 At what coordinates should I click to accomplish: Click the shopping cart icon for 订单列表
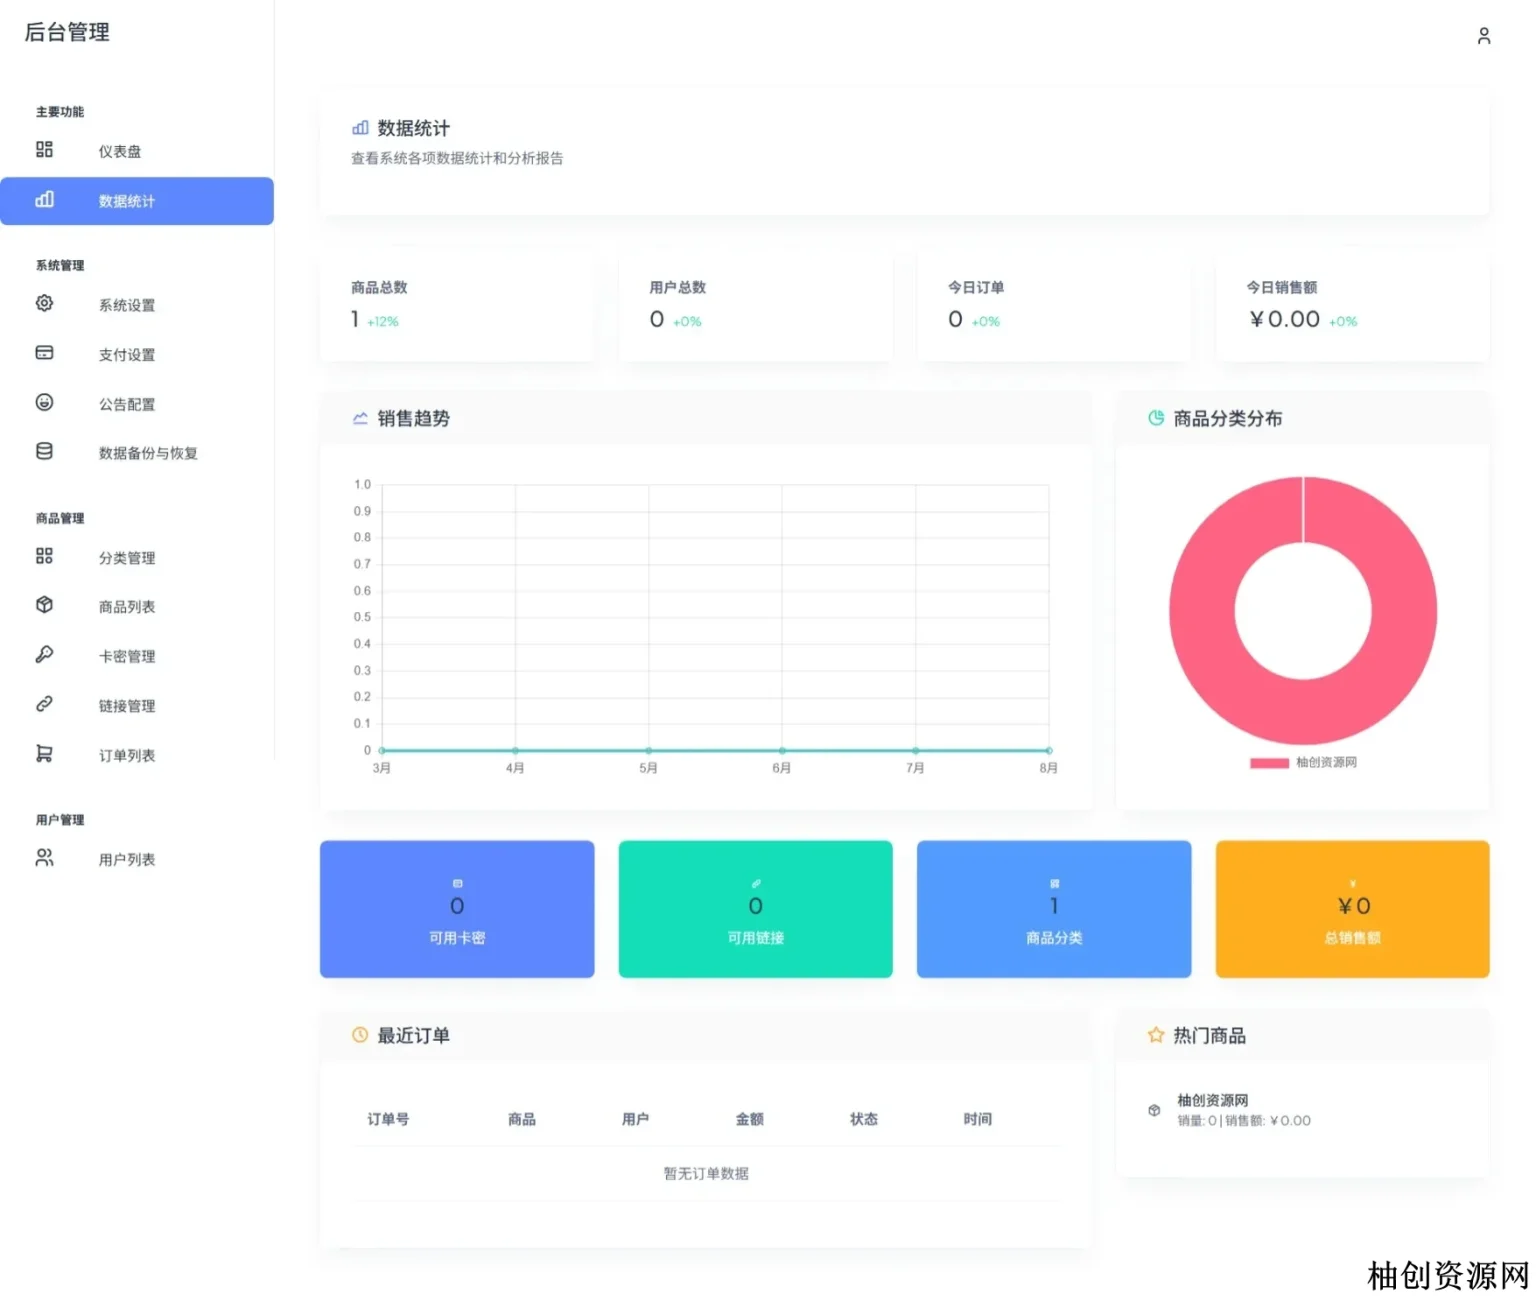point(44,754)
